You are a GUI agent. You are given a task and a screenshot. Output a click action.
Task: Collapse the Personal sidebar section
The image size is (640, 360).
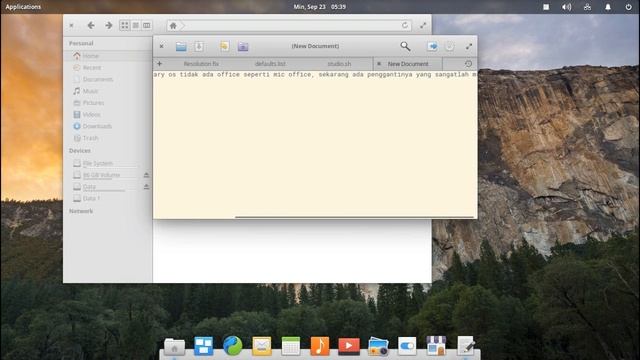point(81,43)
